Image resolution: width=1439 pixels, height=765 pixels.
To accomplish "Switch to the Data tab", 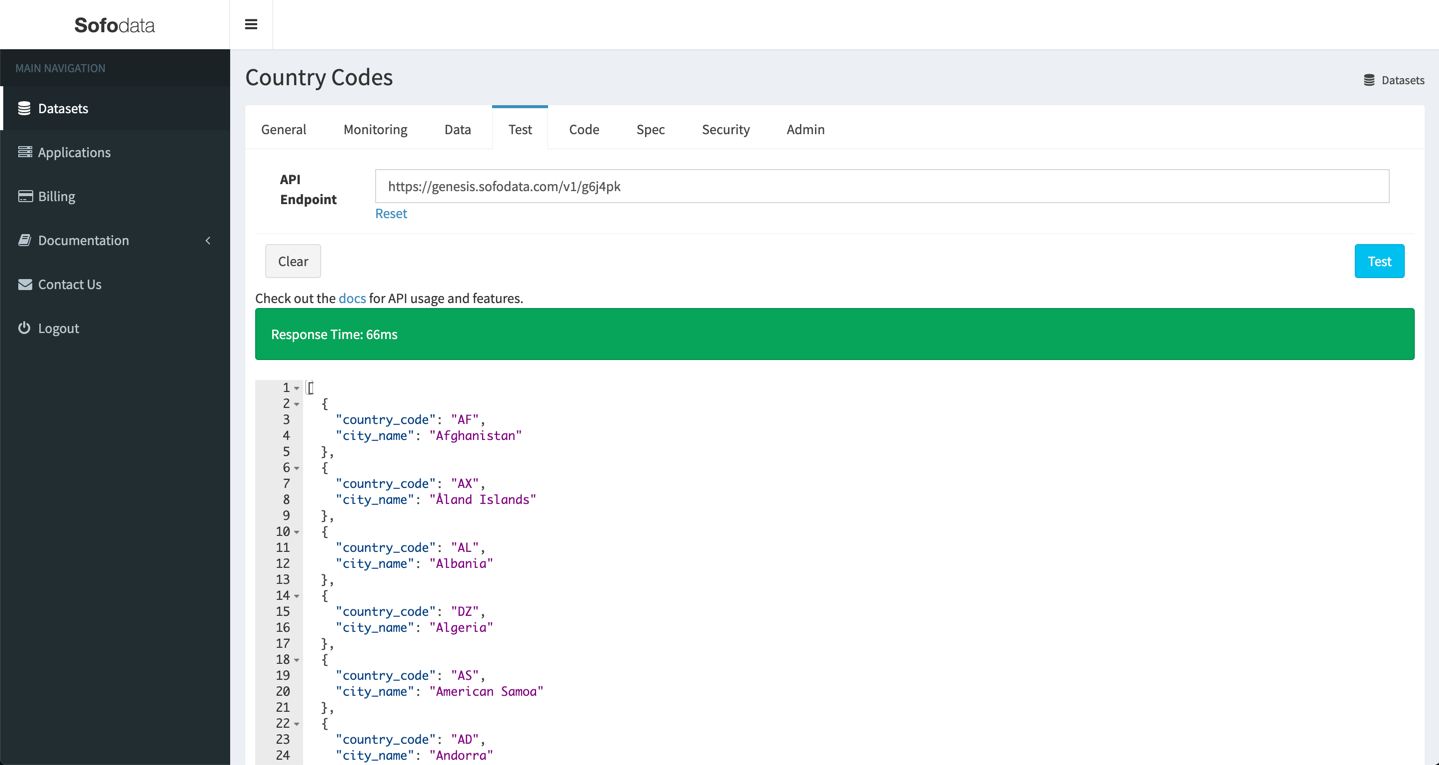I will pos(458,129).
